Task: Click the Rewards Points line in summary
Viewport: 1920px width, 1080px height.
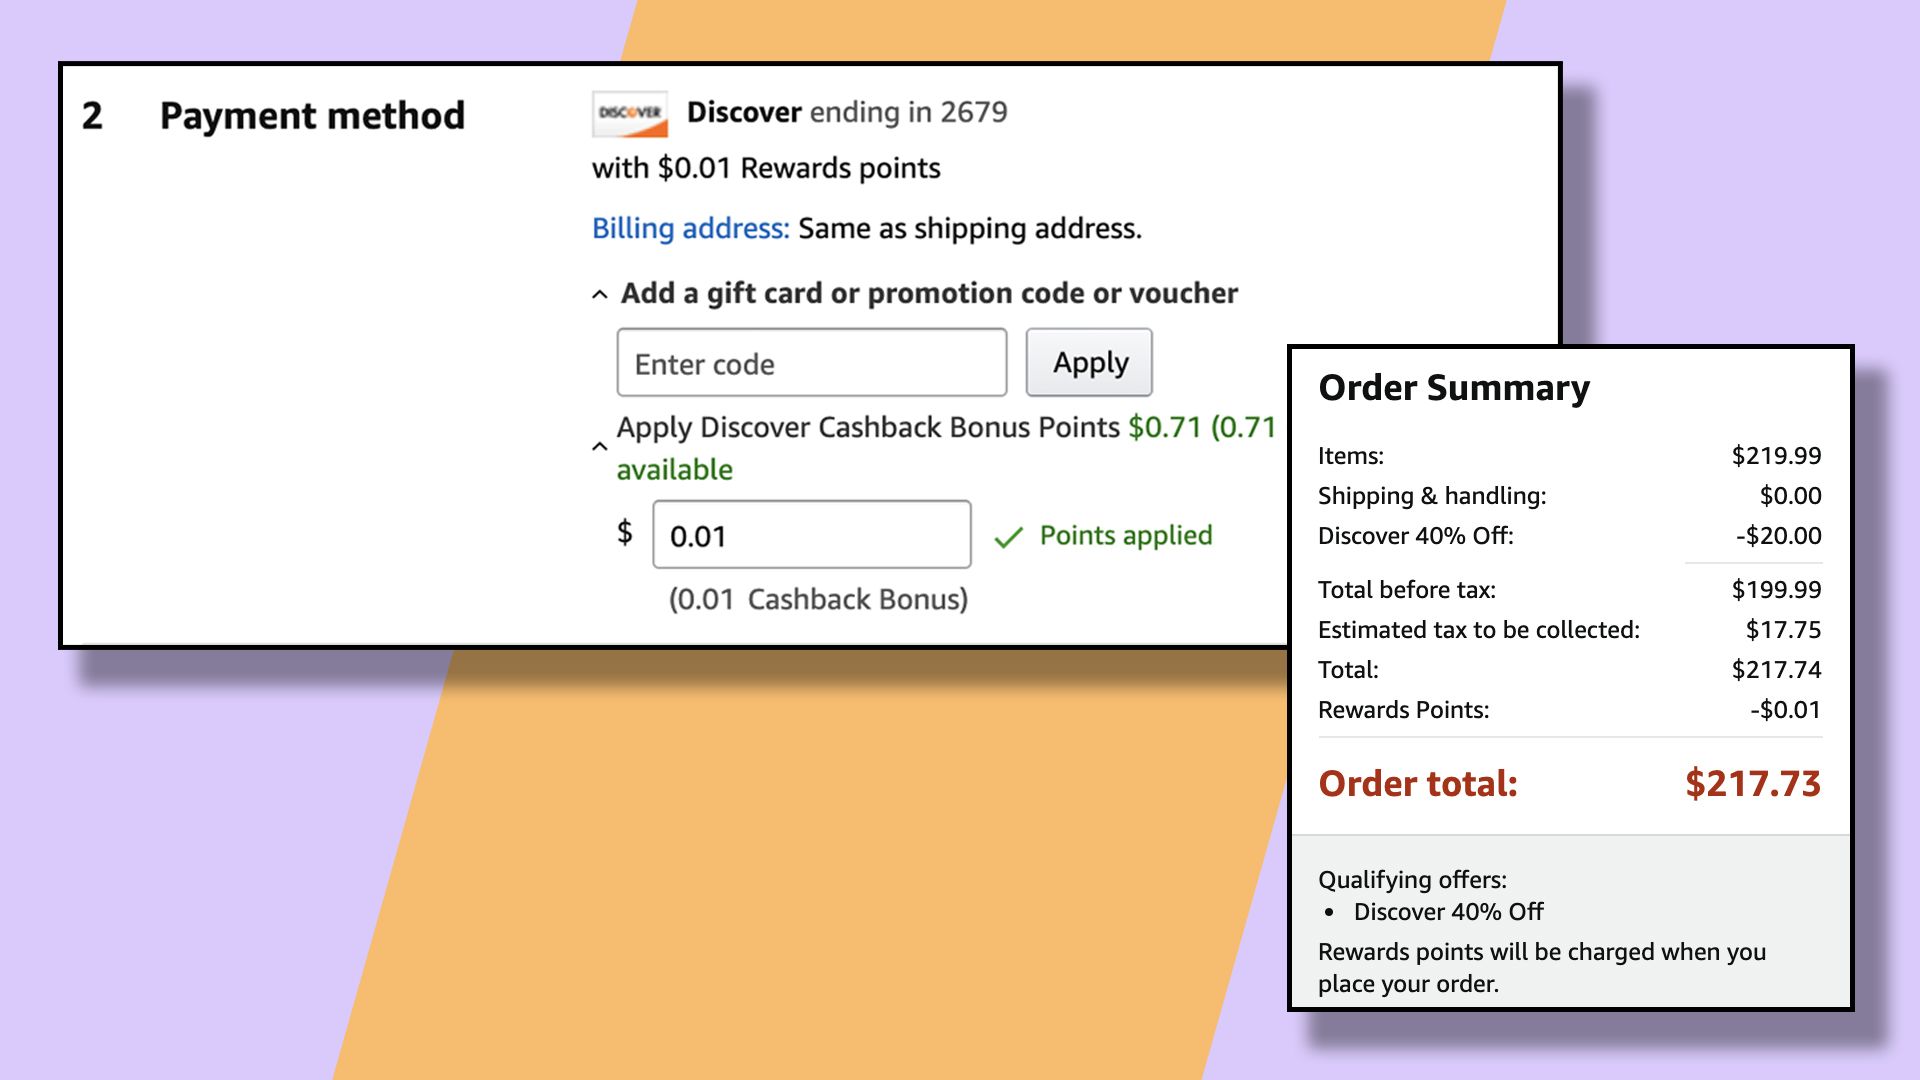Action: tap(1570, 710)
